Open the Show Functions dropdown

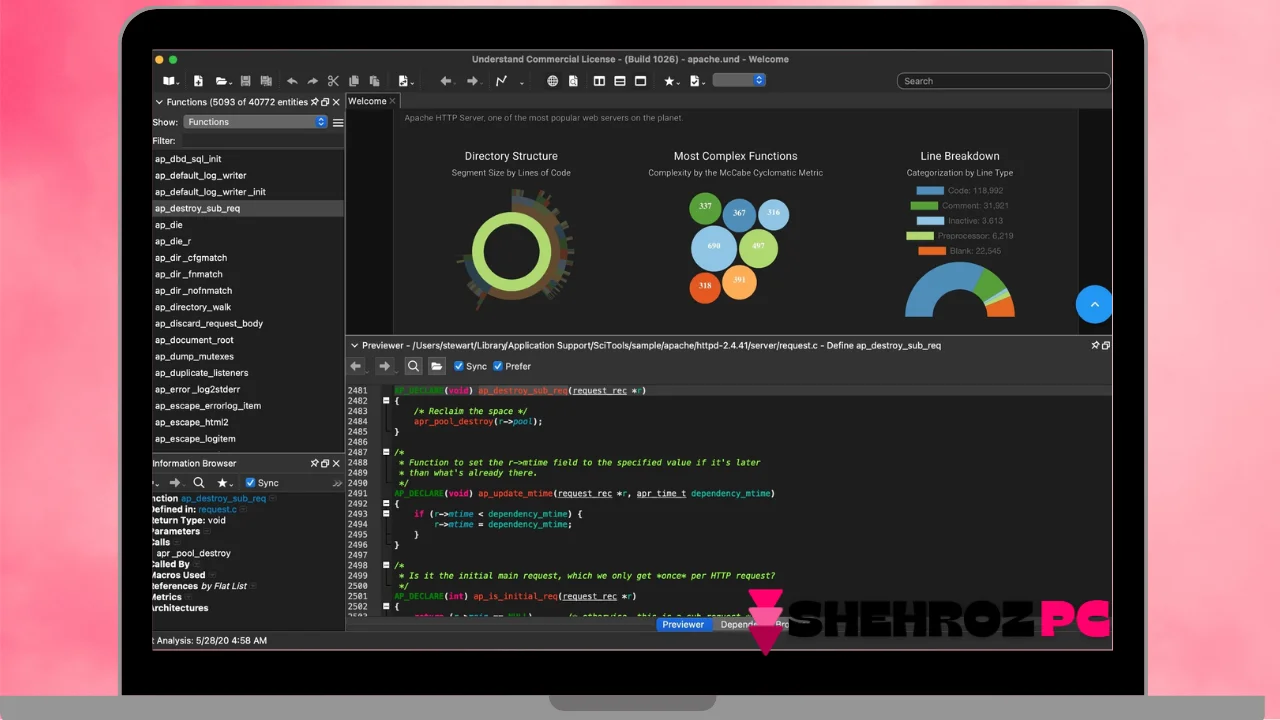pos(255,122)
